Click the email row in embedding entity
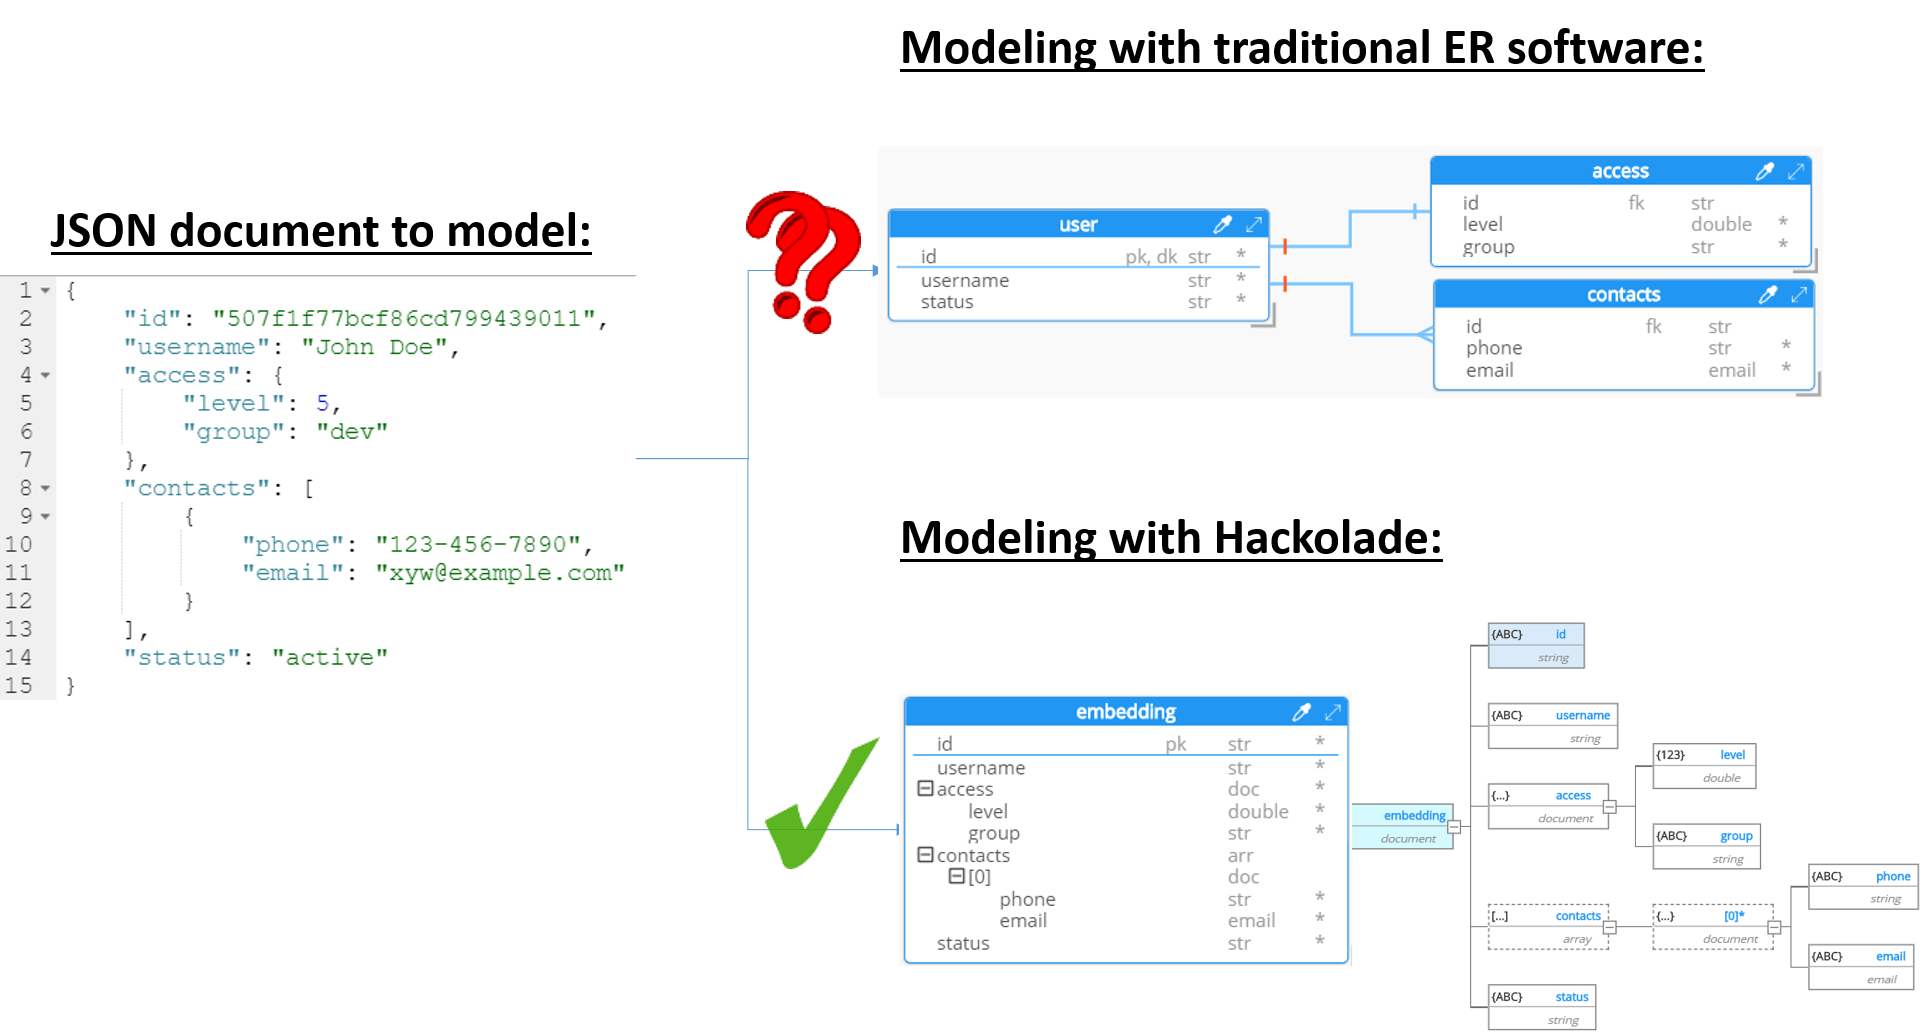Screen dimensions: 1924x1033 pyautogui.click(x=1126, y=921)
